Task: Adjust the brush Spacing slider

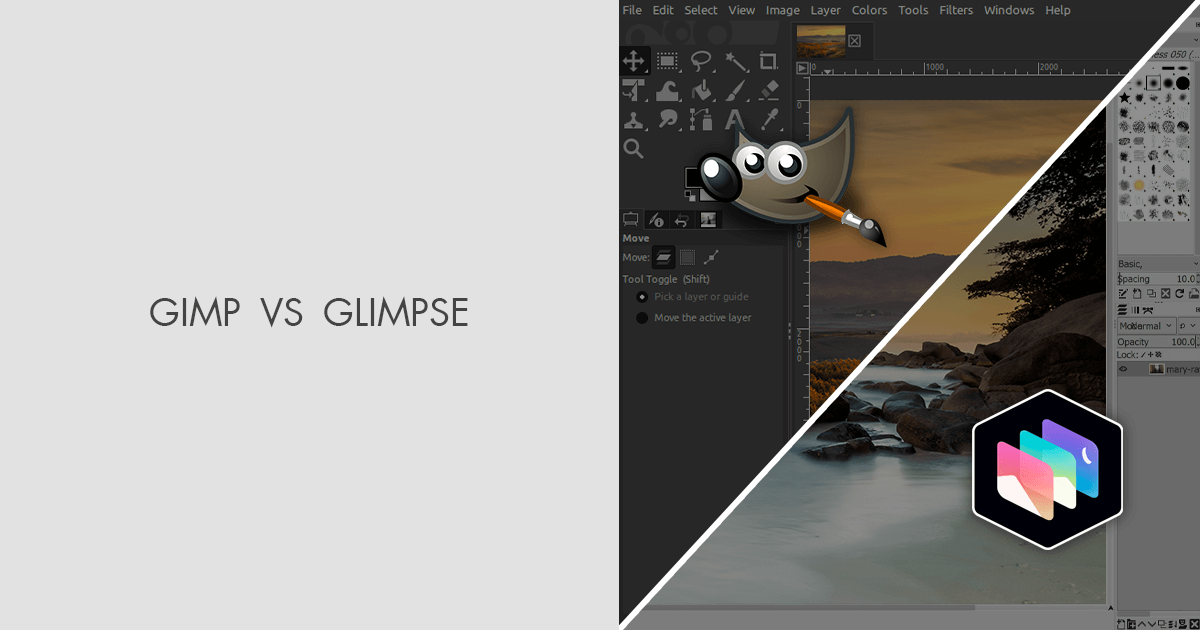Action: click(x=1158, y=279)
